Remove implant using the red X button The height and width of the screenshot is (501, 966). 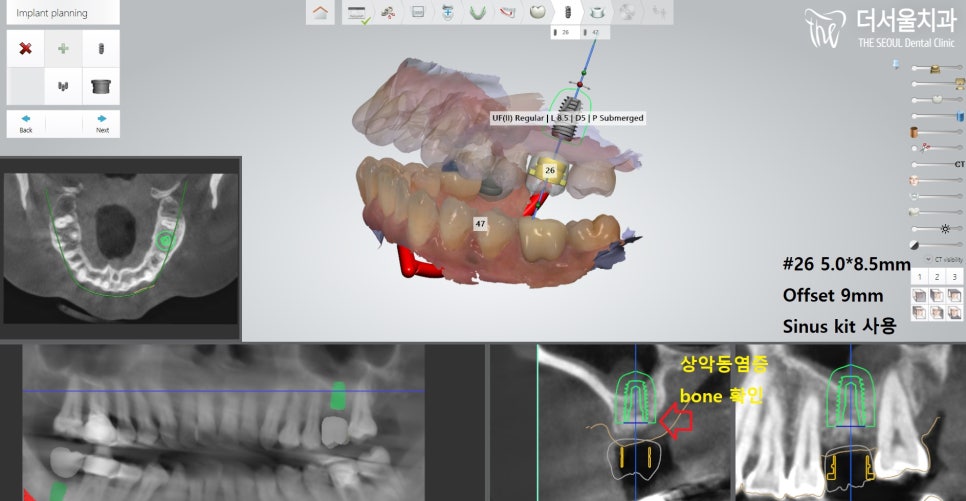[25, 49]
